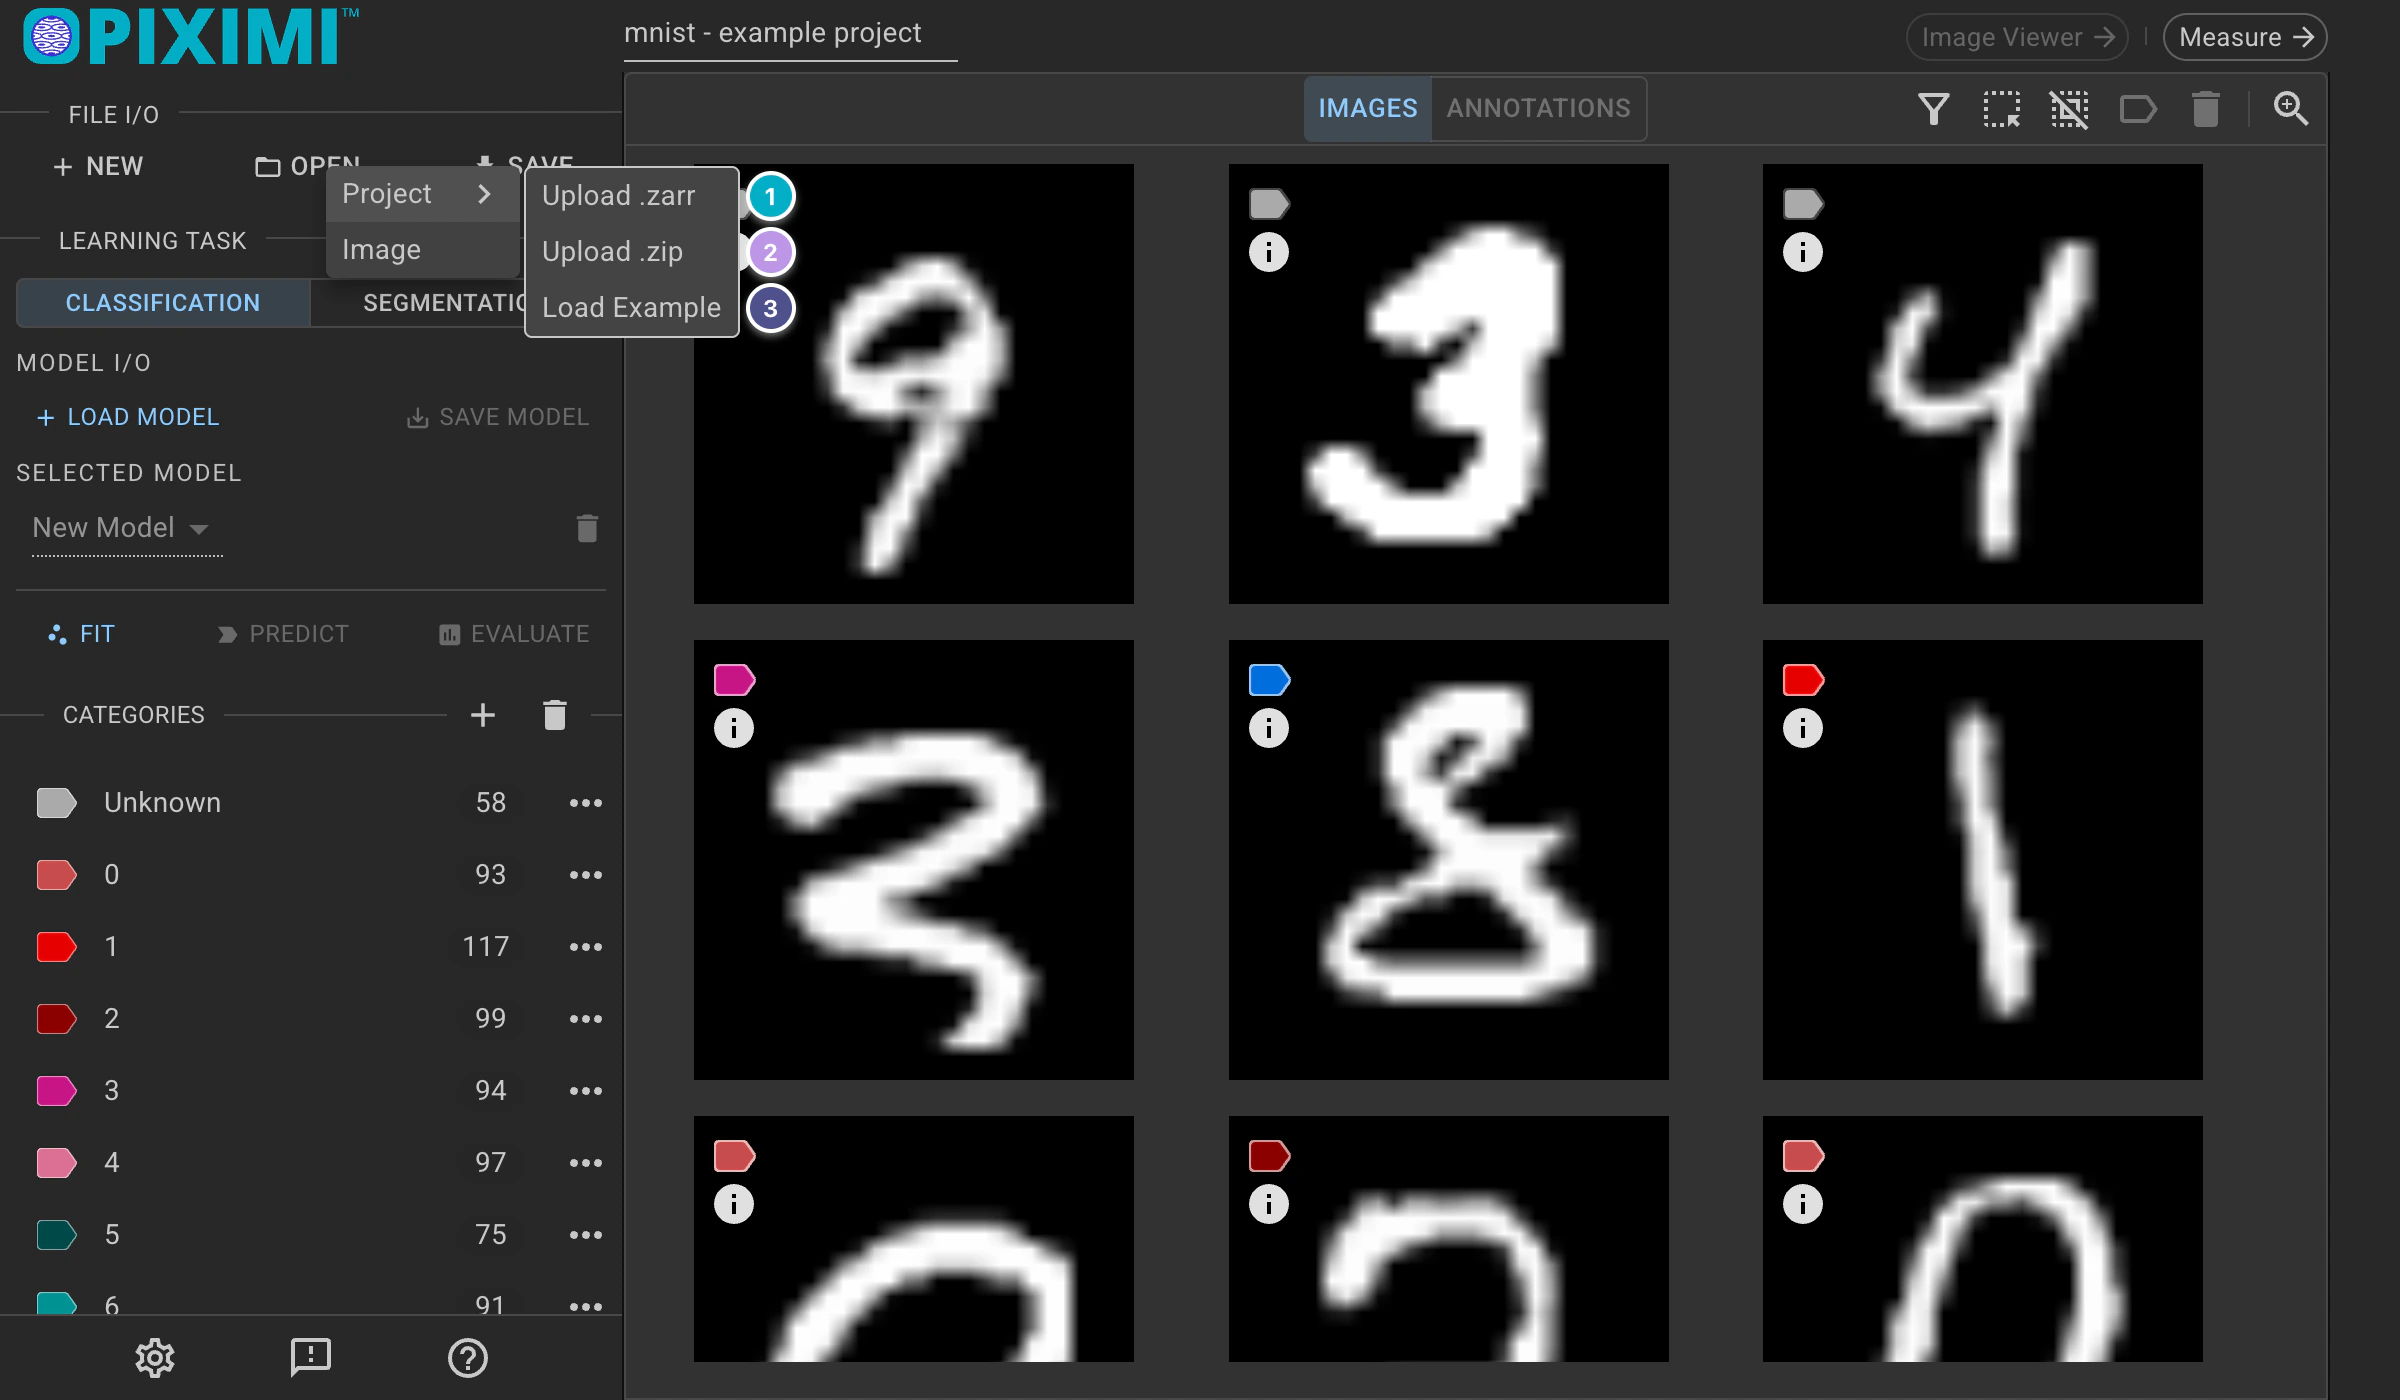Click the deselect all images icon
Viewport: 2400px width, 1400px height.
2069,109
